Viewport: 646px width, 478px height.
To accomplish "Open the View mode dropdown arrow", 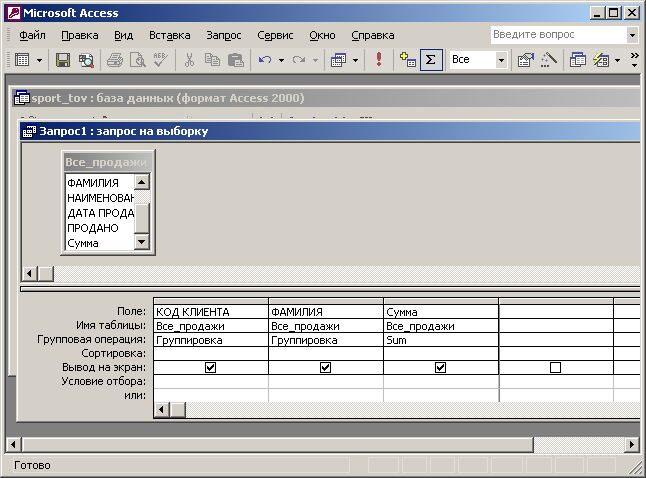I will (x=39, y=60).
